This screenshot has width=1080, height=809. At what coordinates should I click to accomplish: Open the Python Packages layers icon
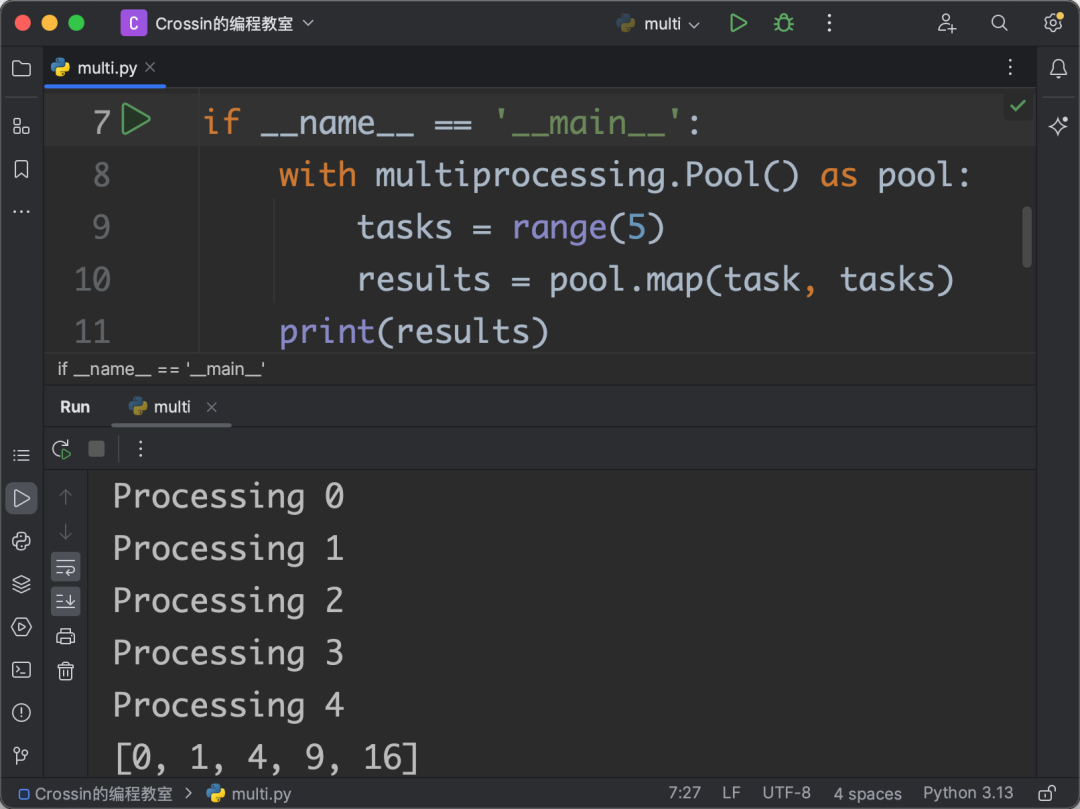(x=21, y=584)
